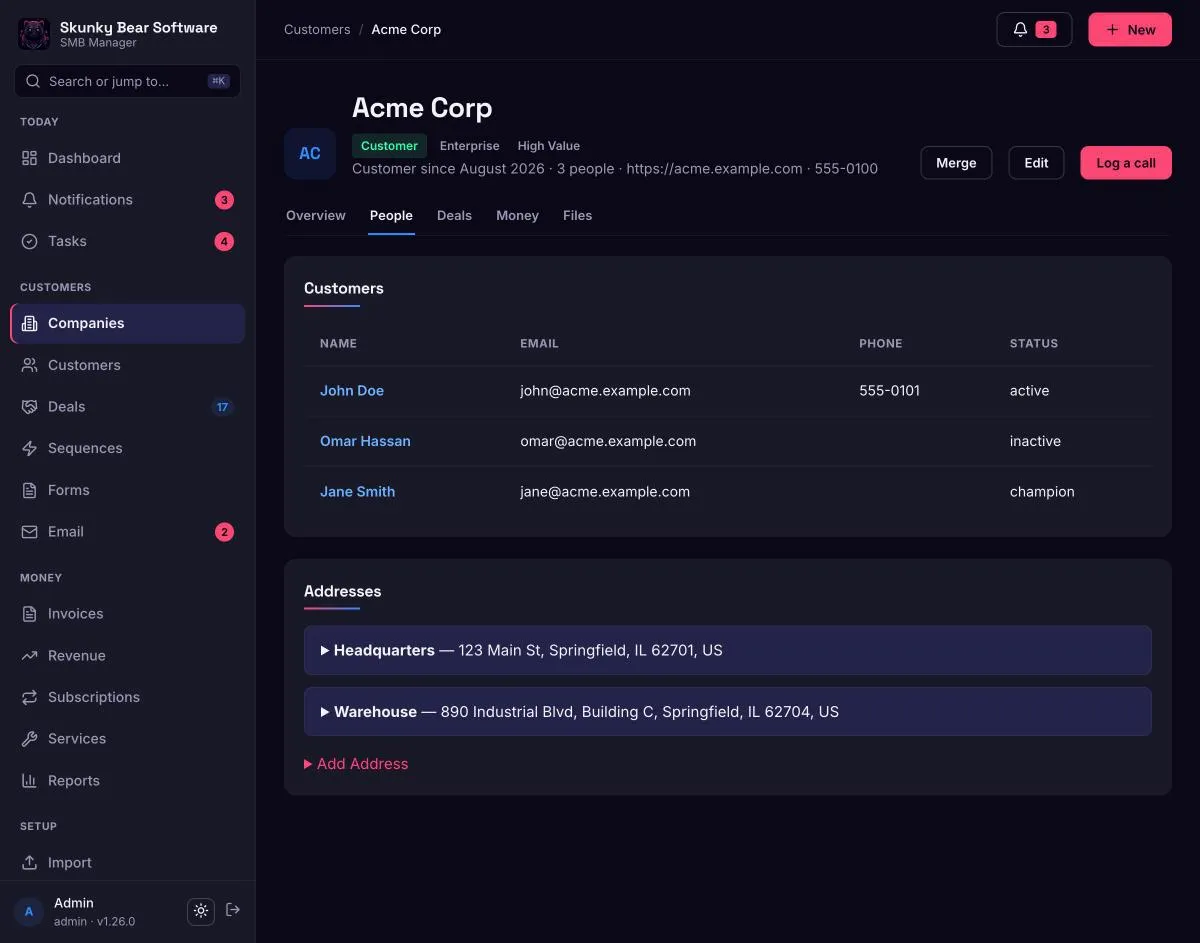Open John Doe's contact link
Screen dimensions: 1200x943
click(352, 391)
